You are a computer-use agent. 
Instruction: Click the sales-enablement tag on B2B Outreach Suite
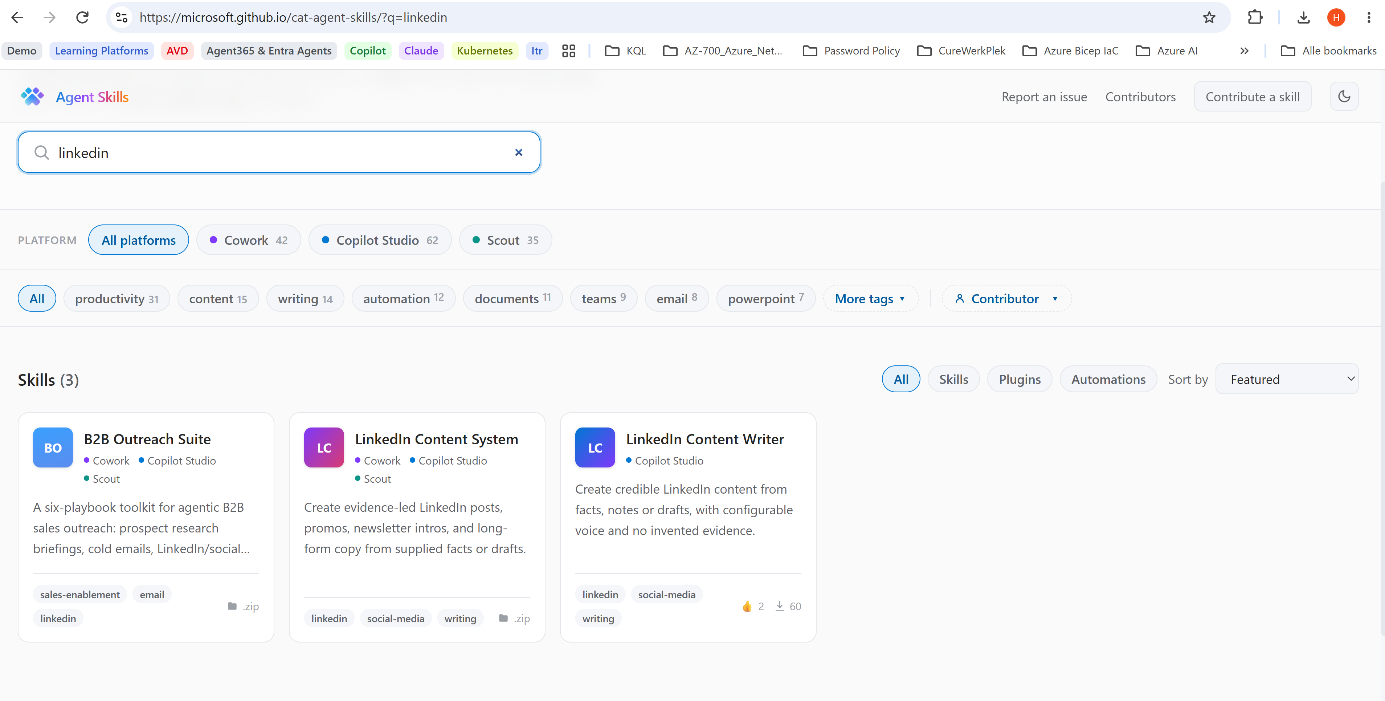pyautogui.click(x=80, y=594)
